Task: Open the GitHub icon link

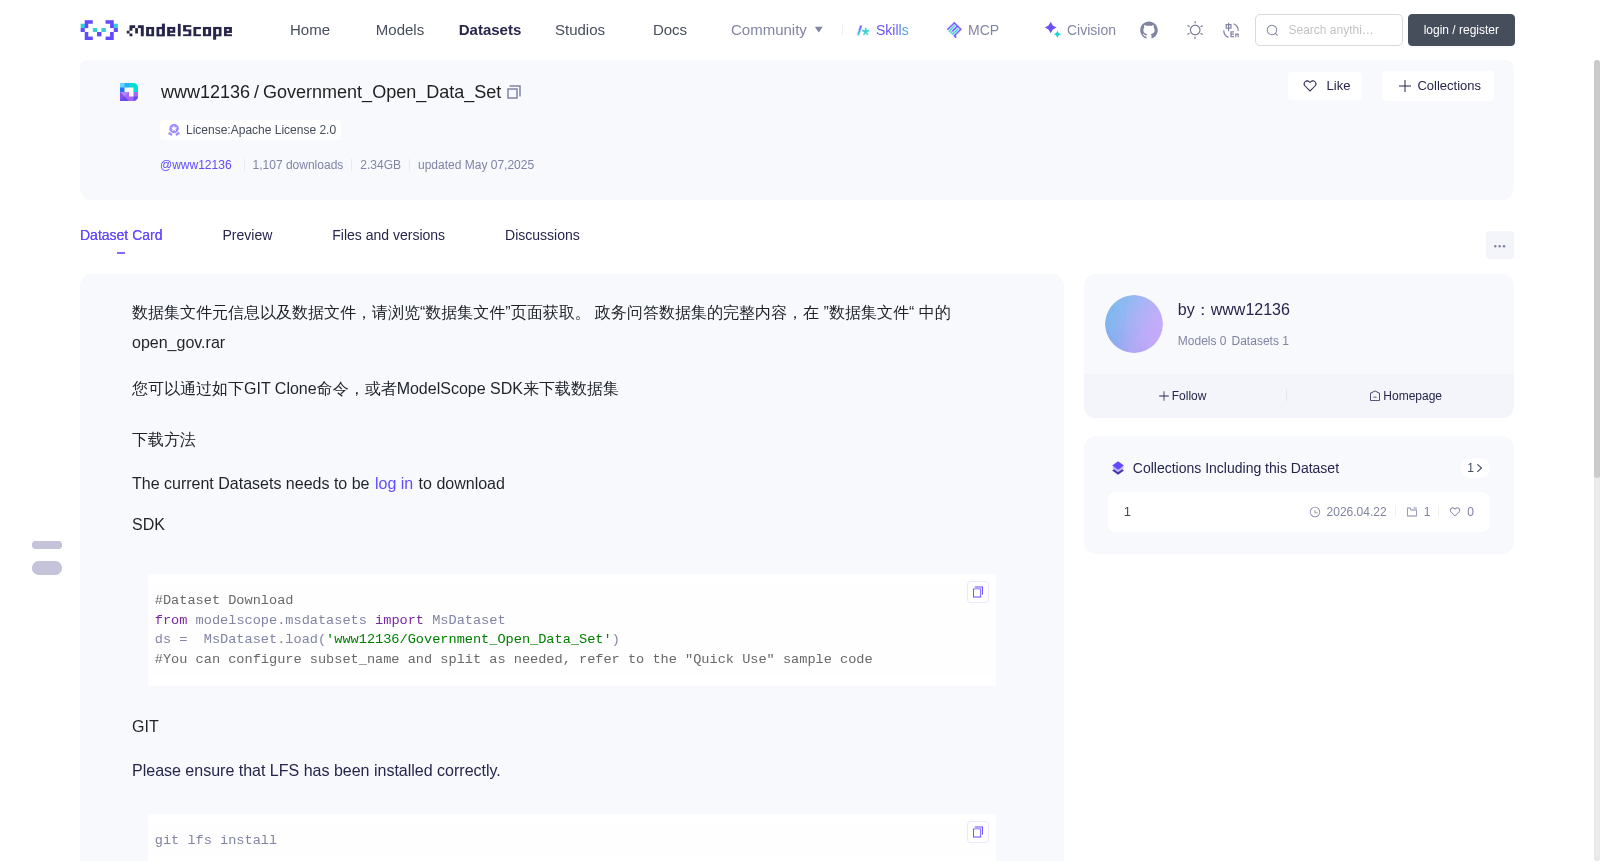Action: point(1149,30)
